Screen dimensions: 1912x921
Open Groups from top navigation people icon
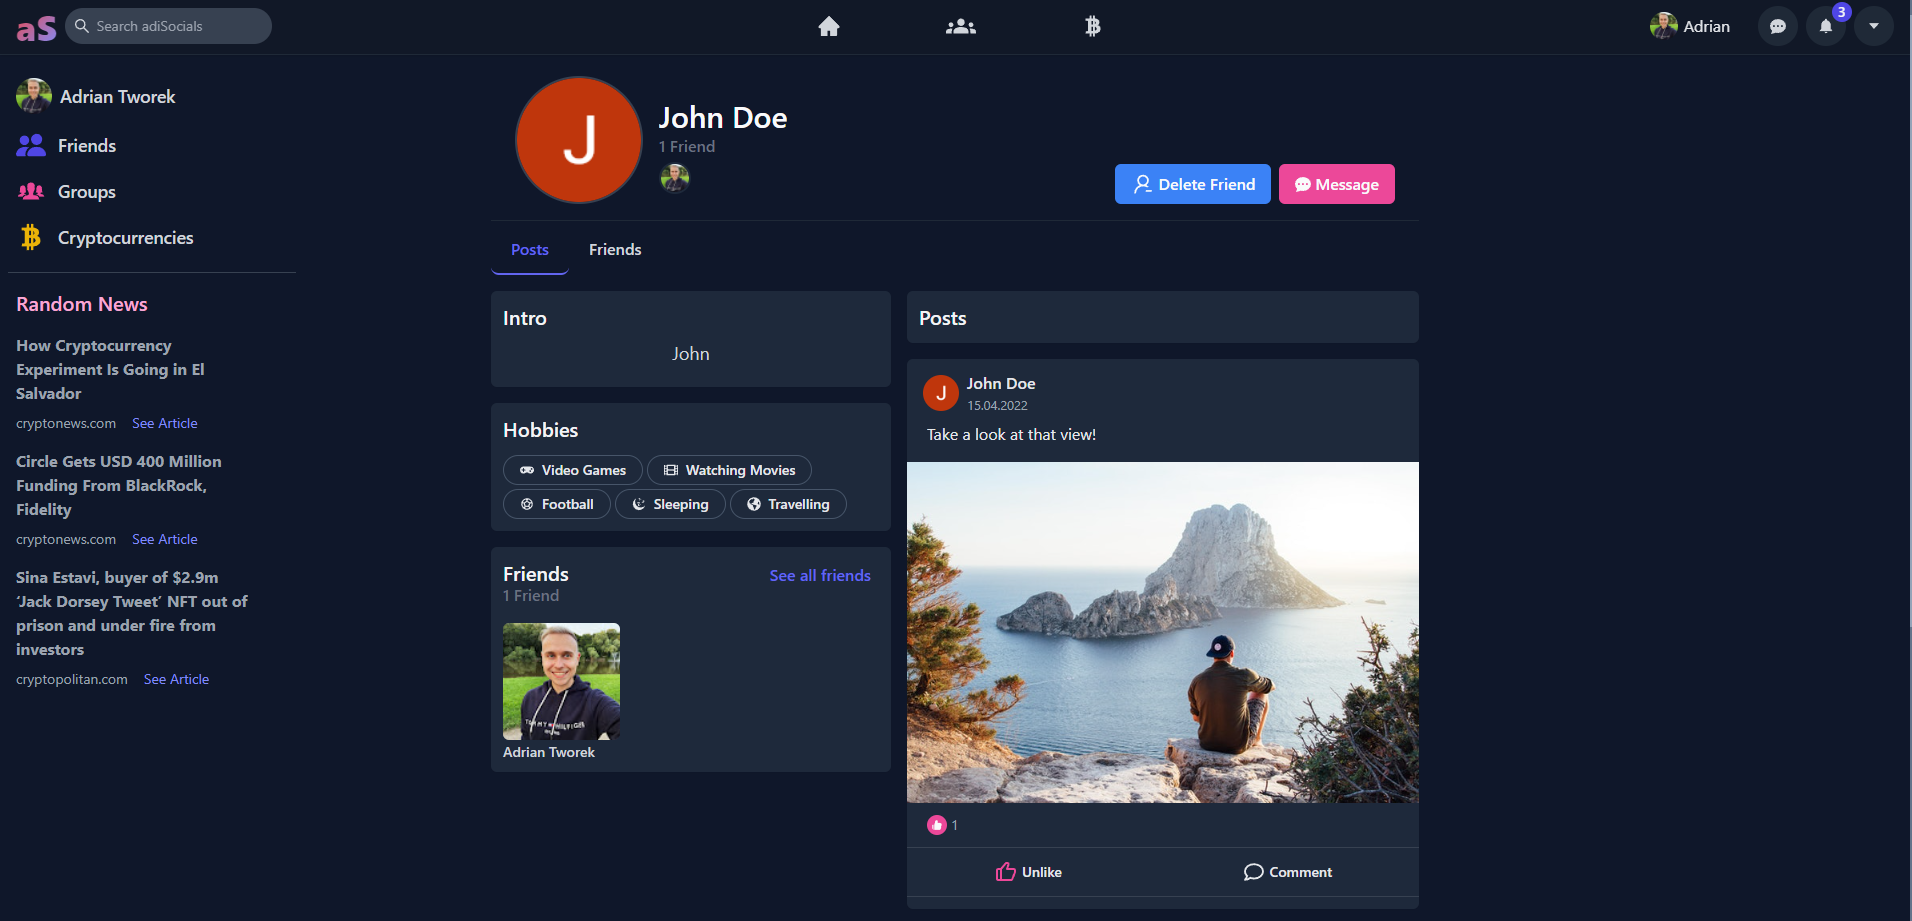click(x=961, y=27)
